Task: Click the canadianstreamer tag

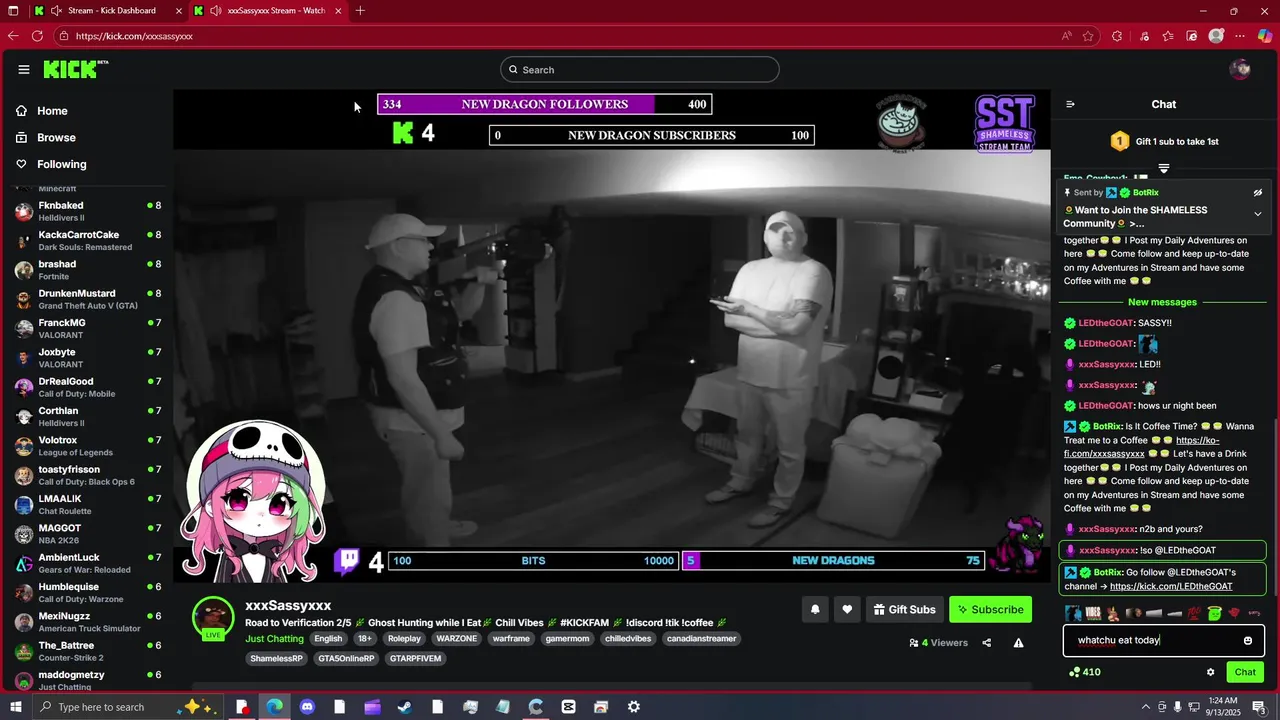Action: point(701,639)
